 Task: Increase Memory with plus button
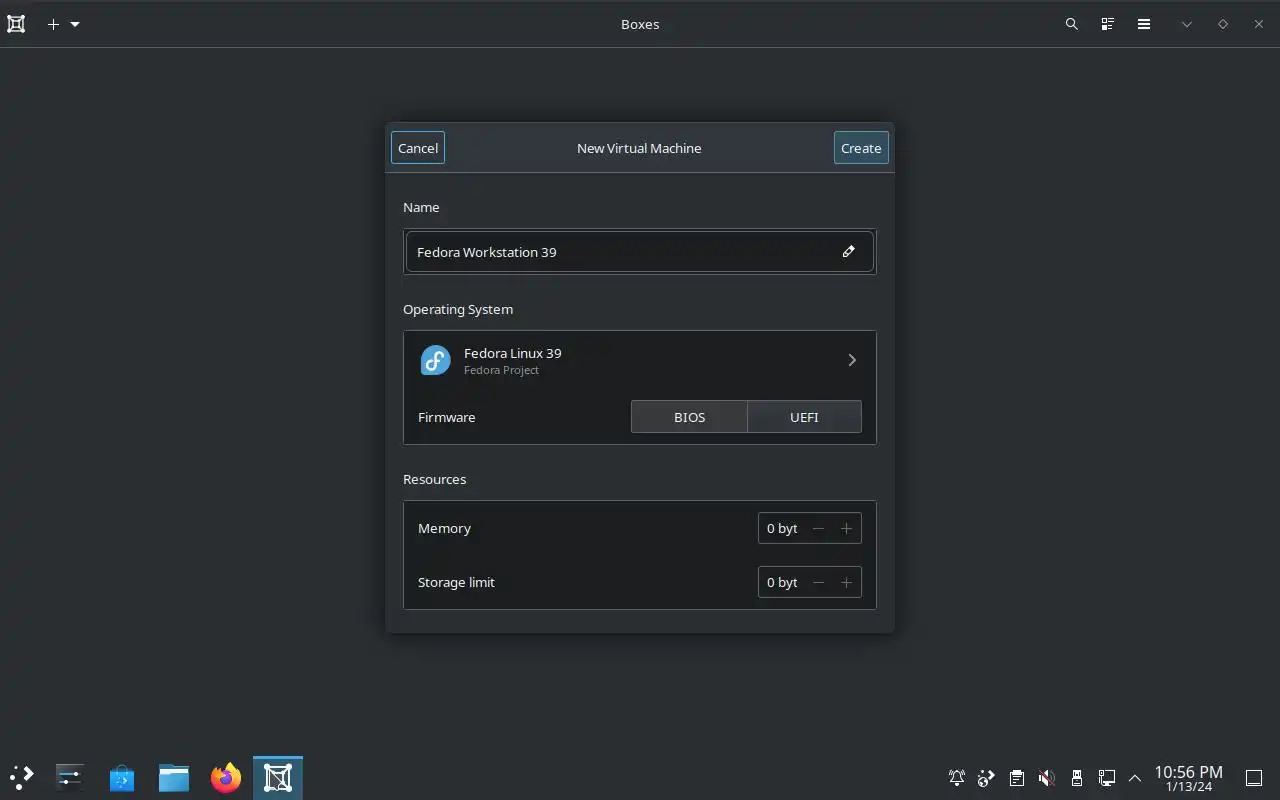(846, 528)
